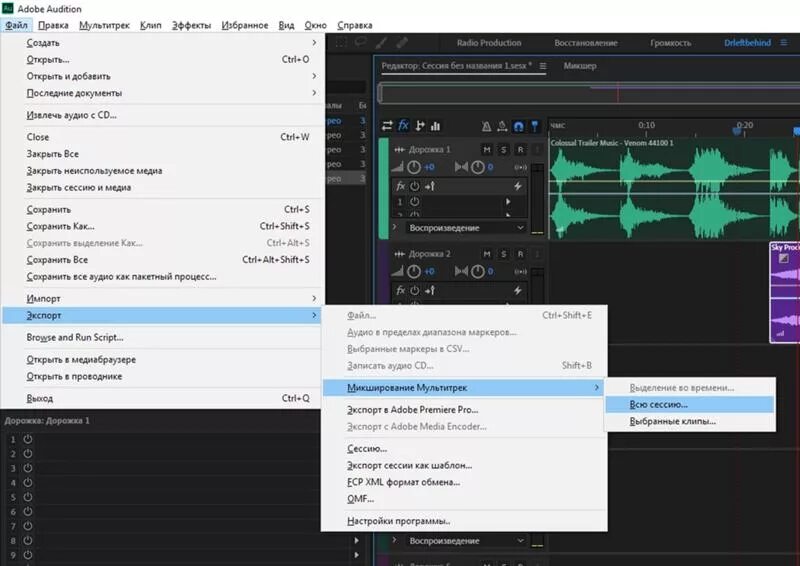The width and height of the screenshot is (800, 566).
Task: Click the Выход menu entry
Action: click(162, 398)
